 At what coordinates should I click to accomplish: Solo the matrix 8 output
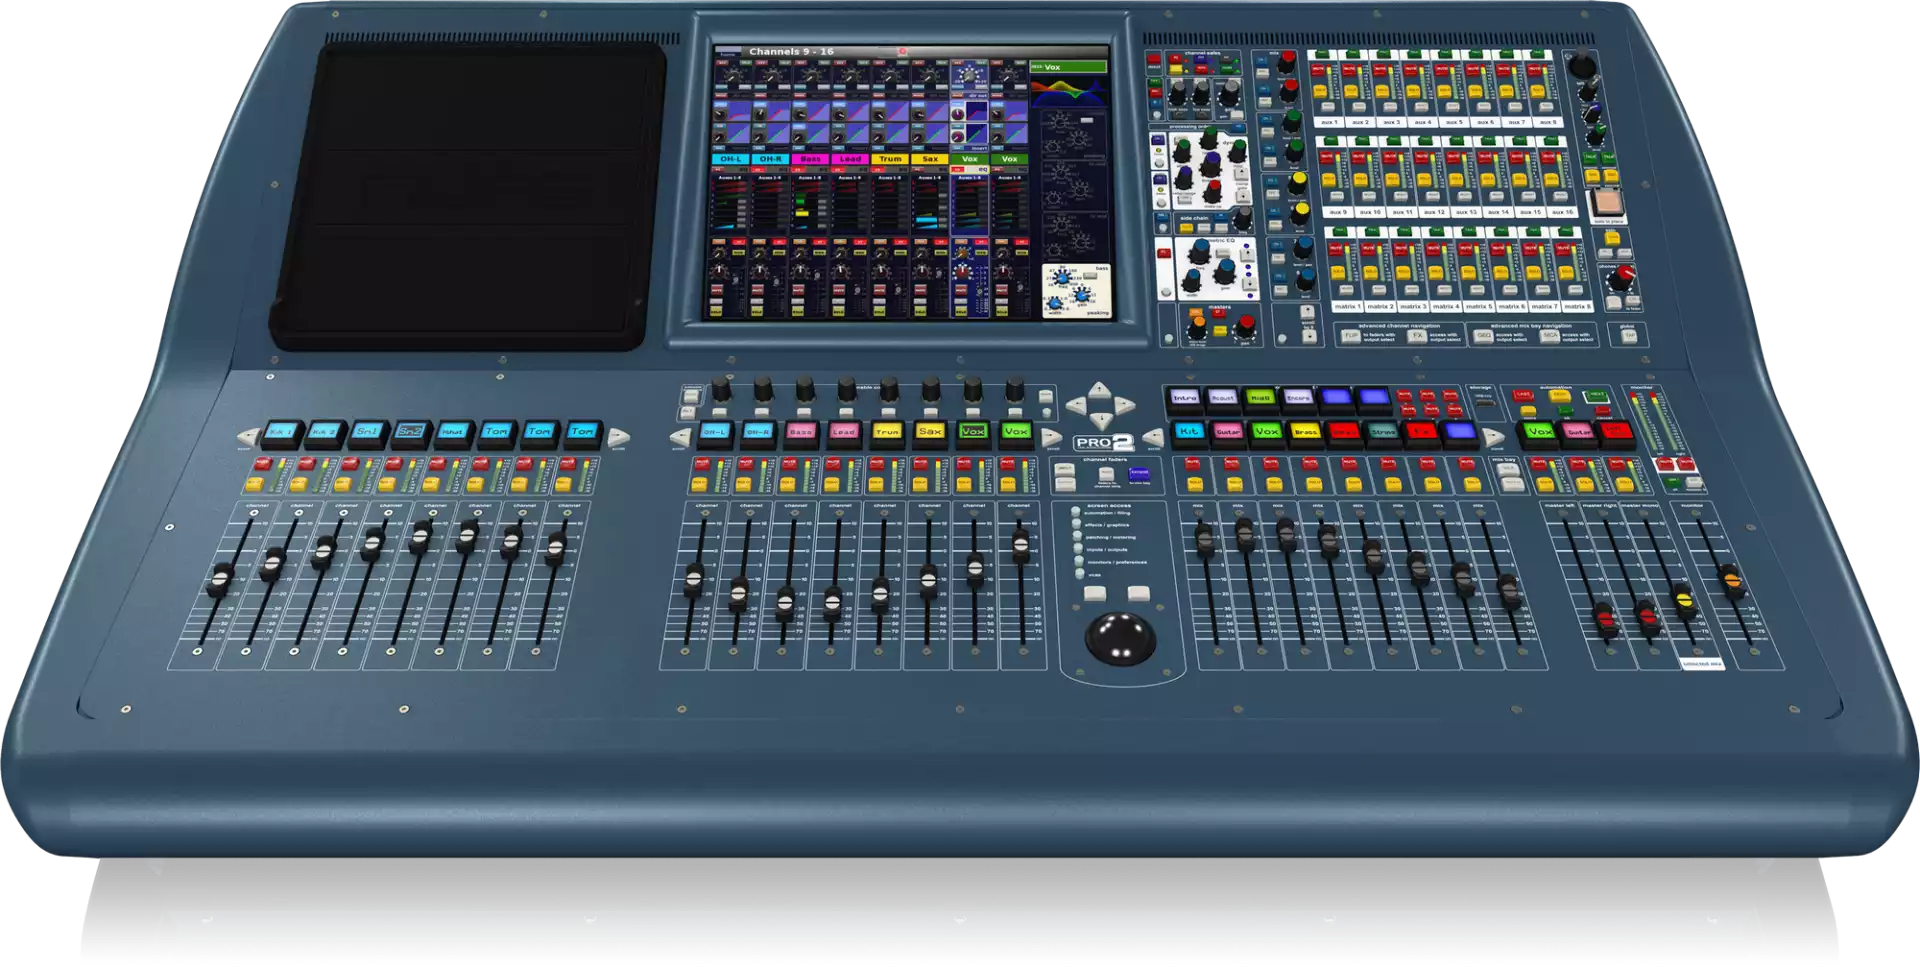1567,271
